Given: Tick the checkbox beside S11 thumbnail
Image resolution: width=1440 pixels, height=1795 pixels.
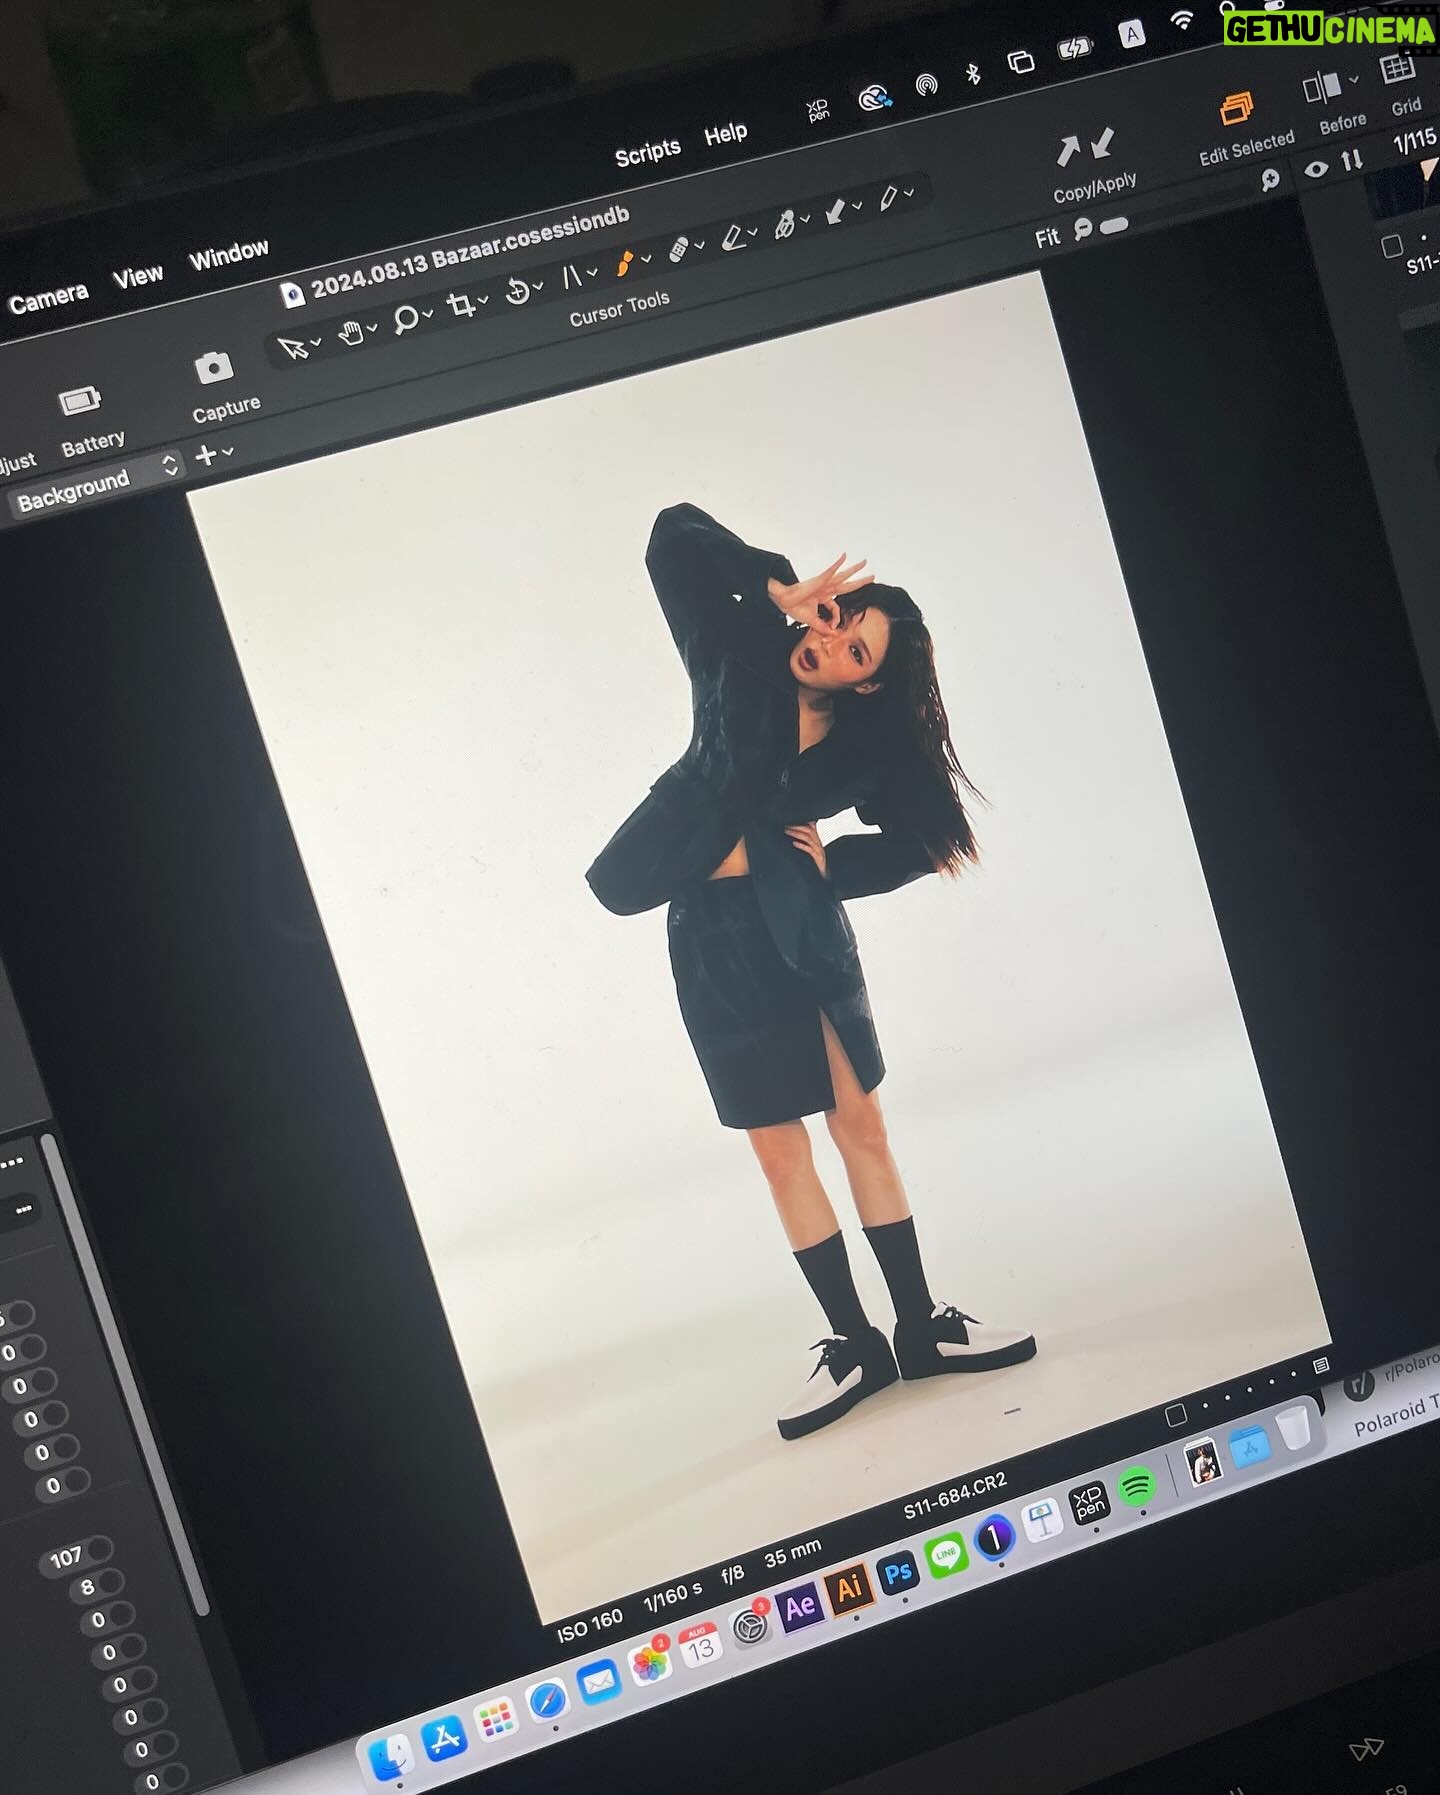Looking at the screenshot, I should click(1391, 246).
